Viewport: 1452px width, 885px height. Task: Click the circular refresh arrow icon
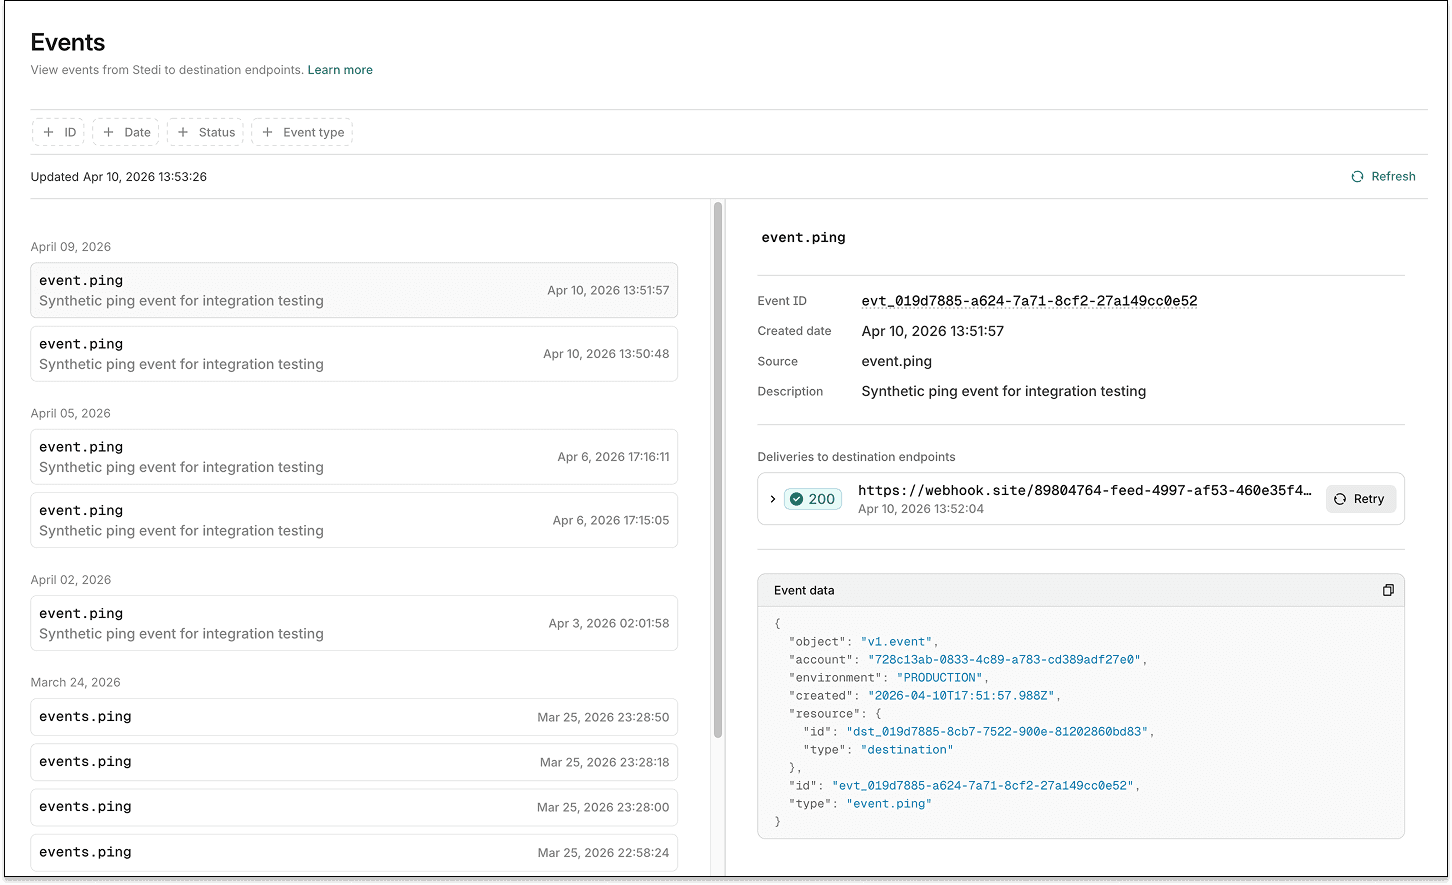pos(1357,176)
